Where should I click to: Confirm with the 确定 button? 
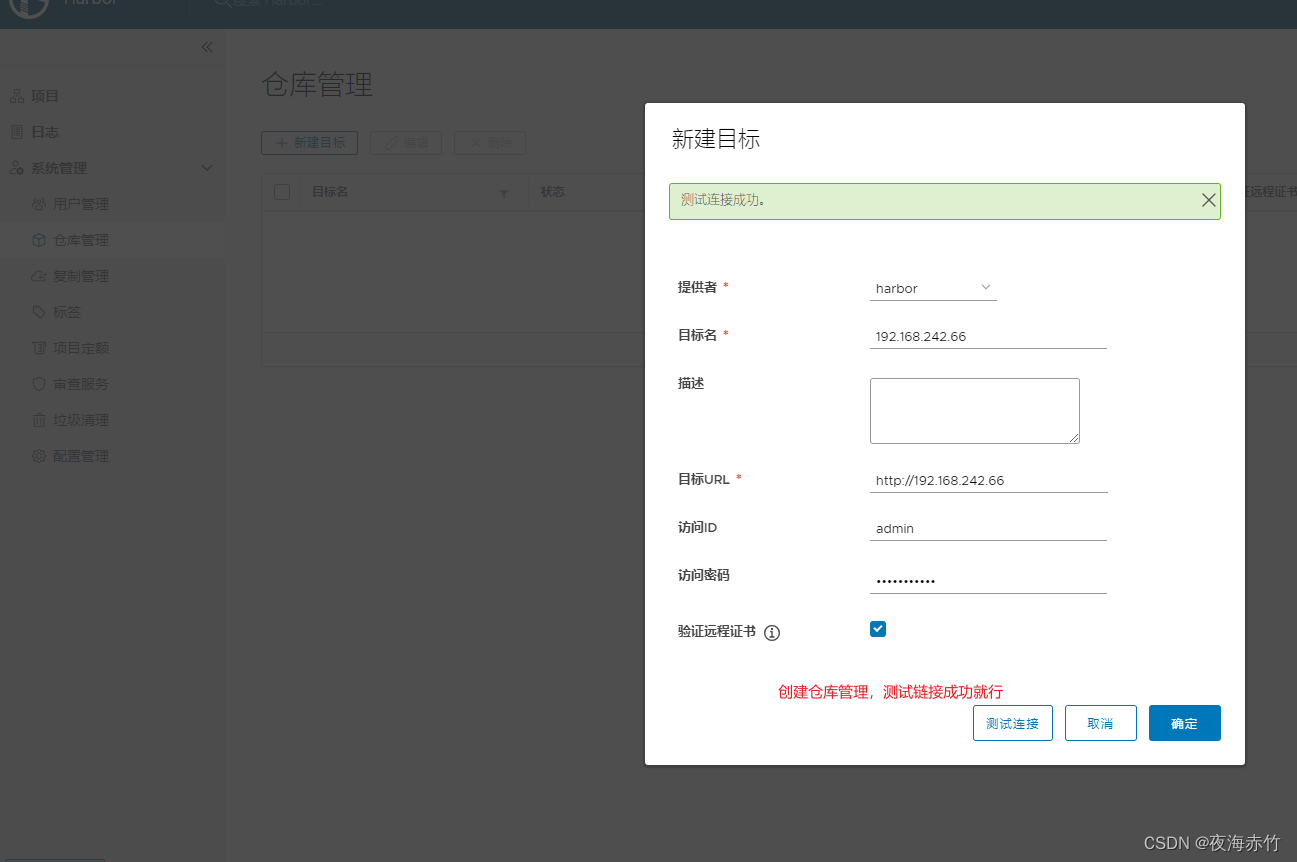point(1185,723)
